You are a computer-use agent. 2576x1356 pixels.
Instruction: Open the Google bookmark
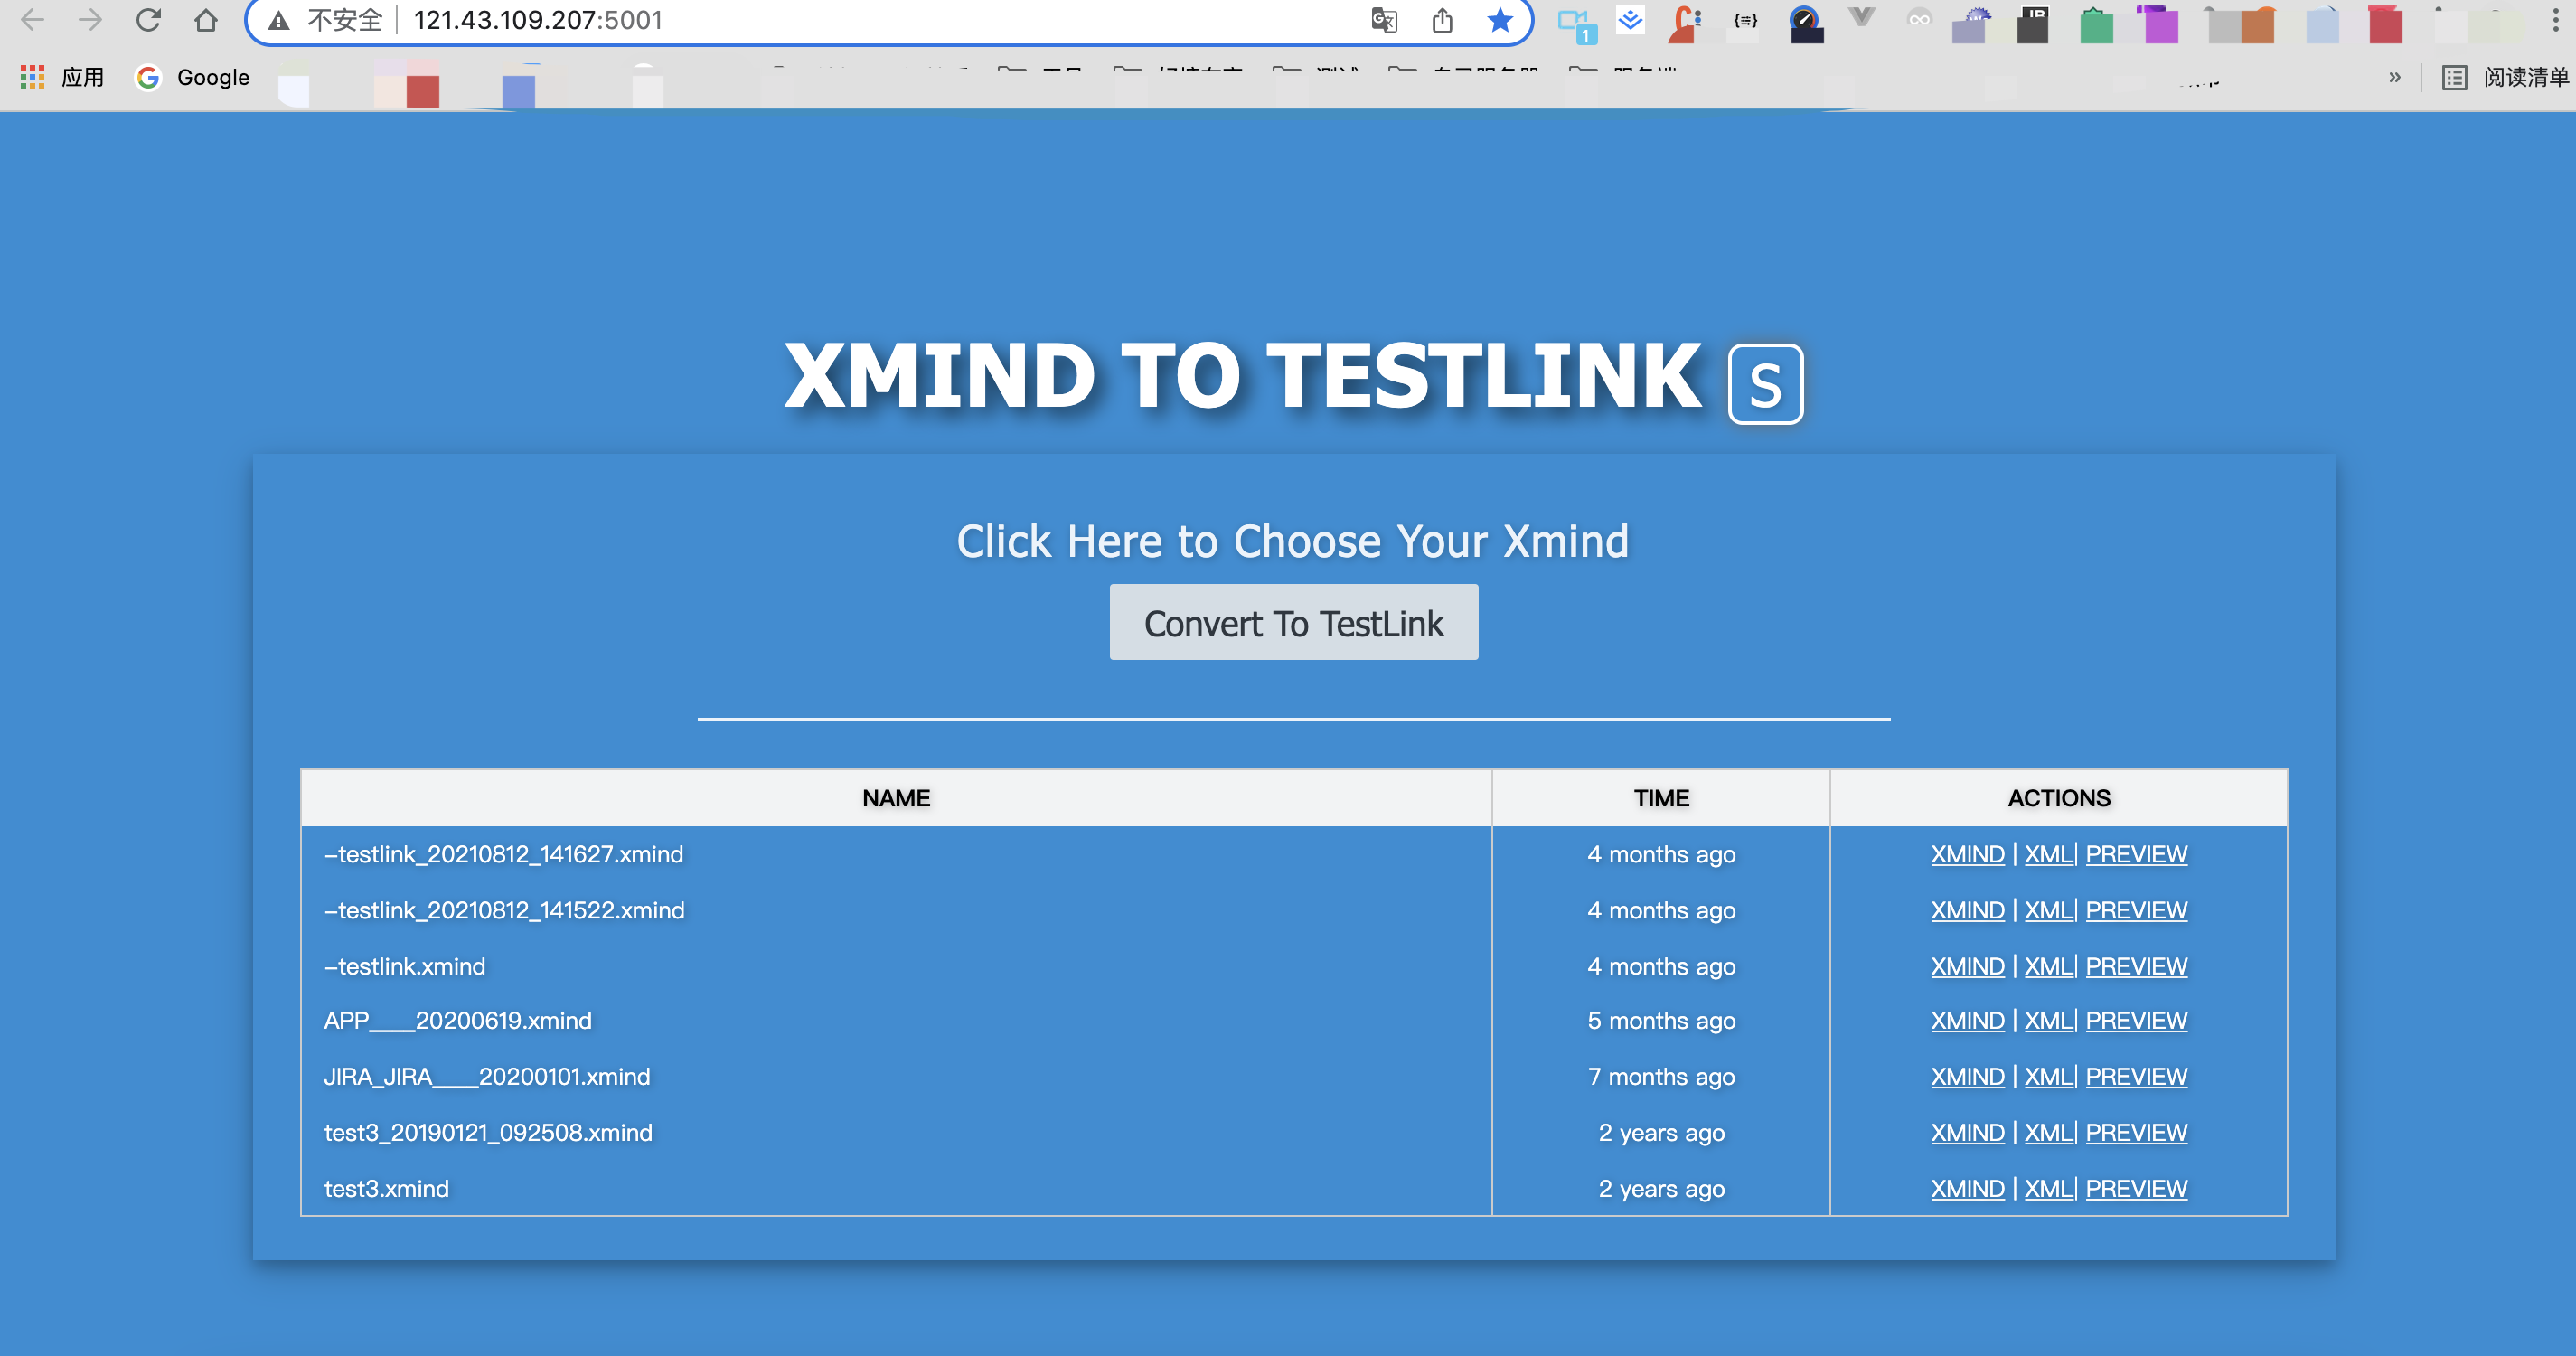[x=193, y=77]
